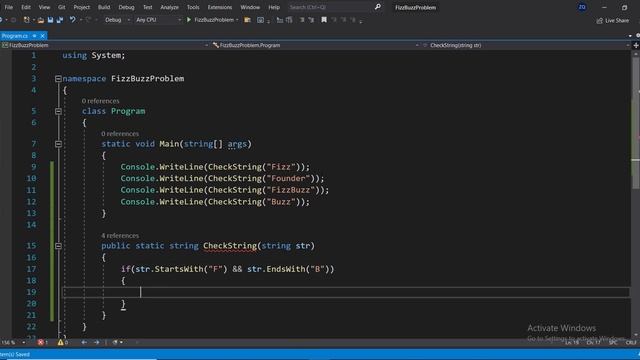Click the toolbar icon right of the find-in-files folder
Viewport: 640px width, 360px height.
[x=260, y=20]
